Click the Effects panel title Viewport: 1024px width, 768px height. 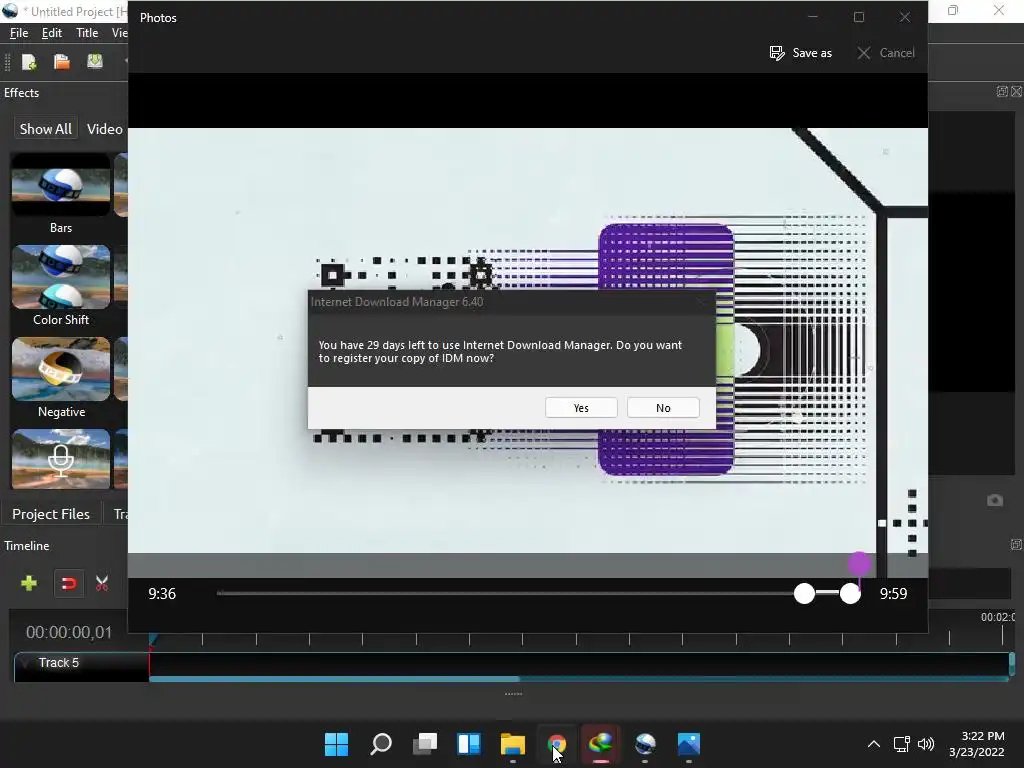[x=22, y=93]
